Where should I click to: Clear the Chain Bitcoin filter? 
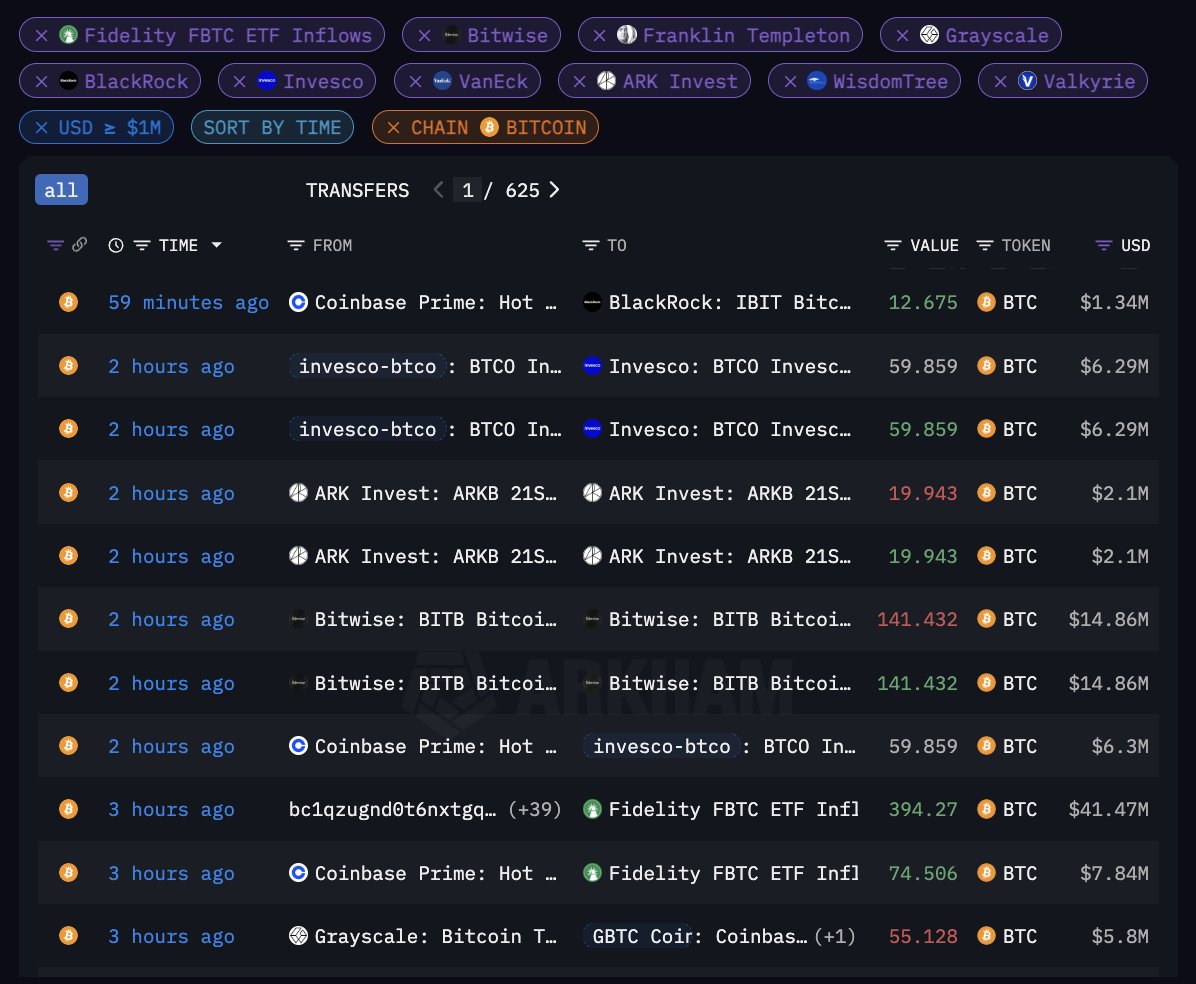click(394, 127)
